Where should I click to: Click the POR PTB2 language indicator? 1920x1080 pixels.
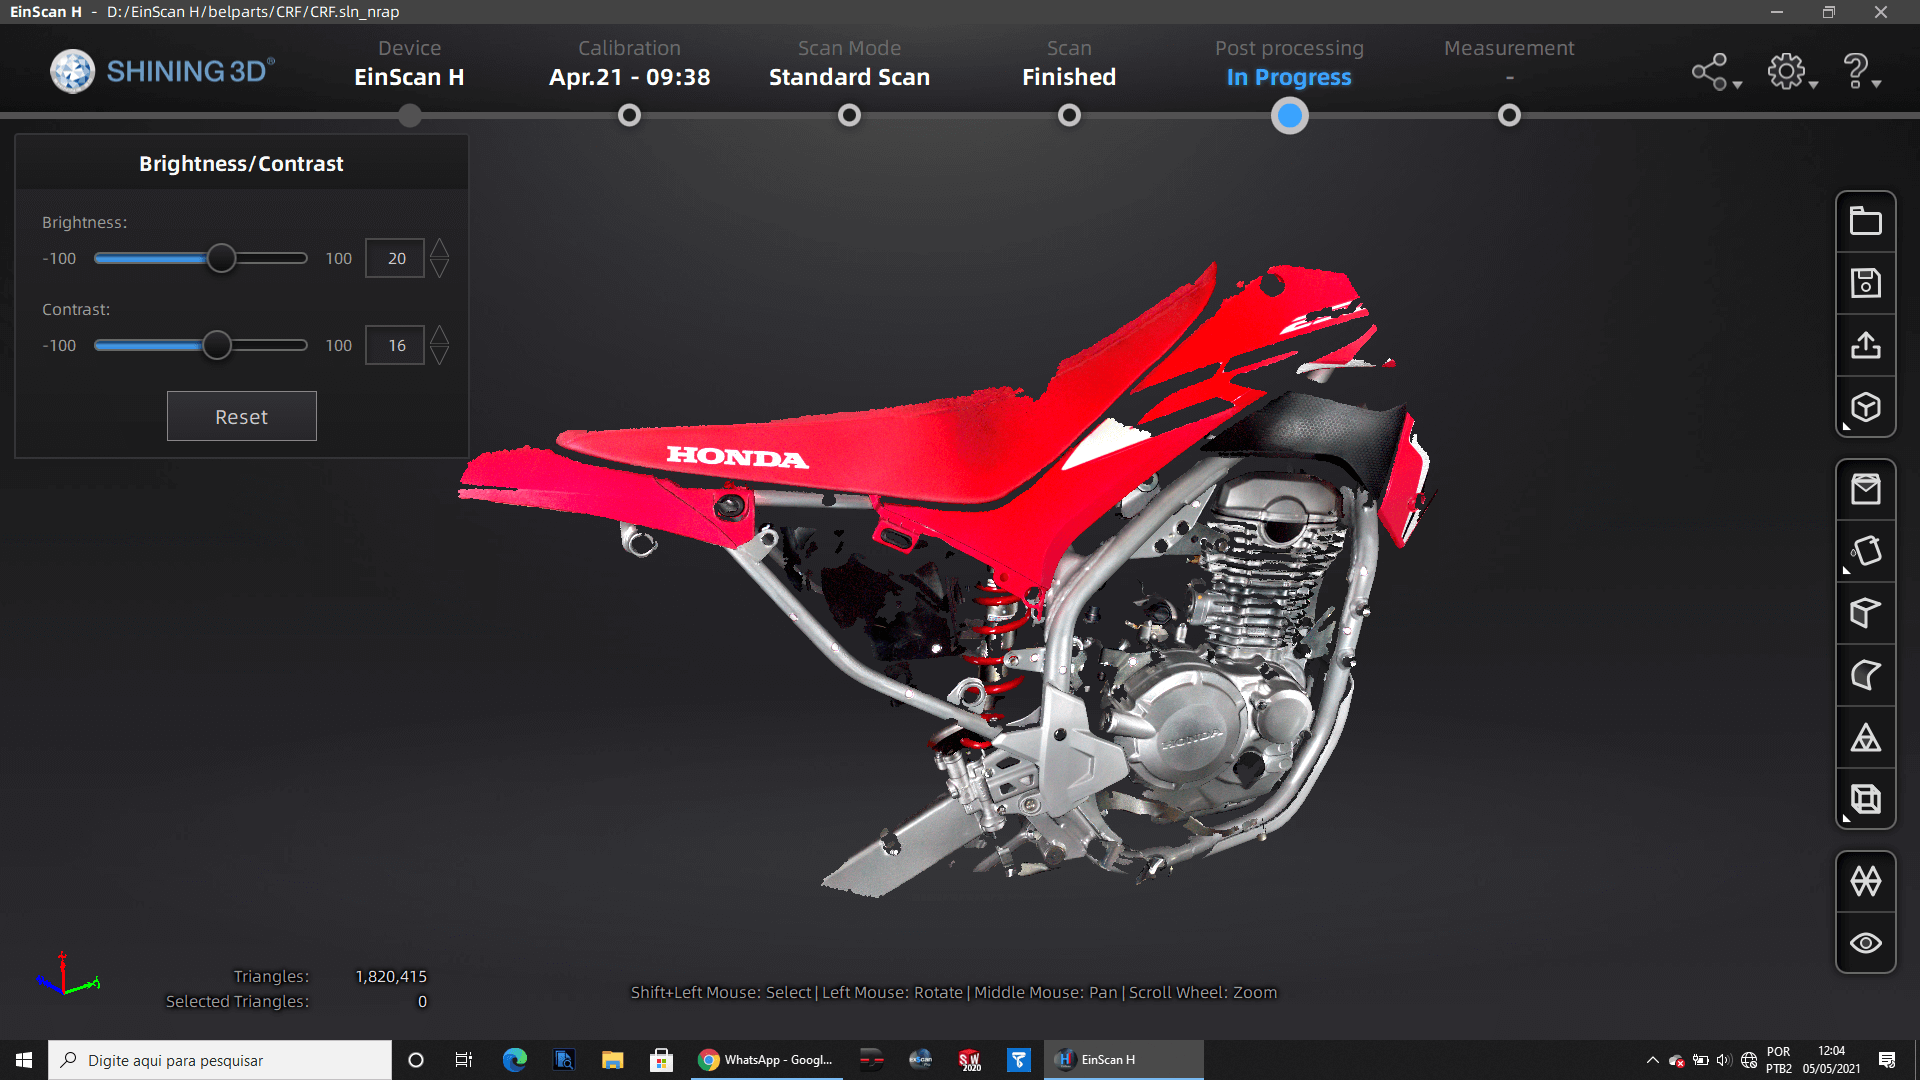coord(1779,1060)
